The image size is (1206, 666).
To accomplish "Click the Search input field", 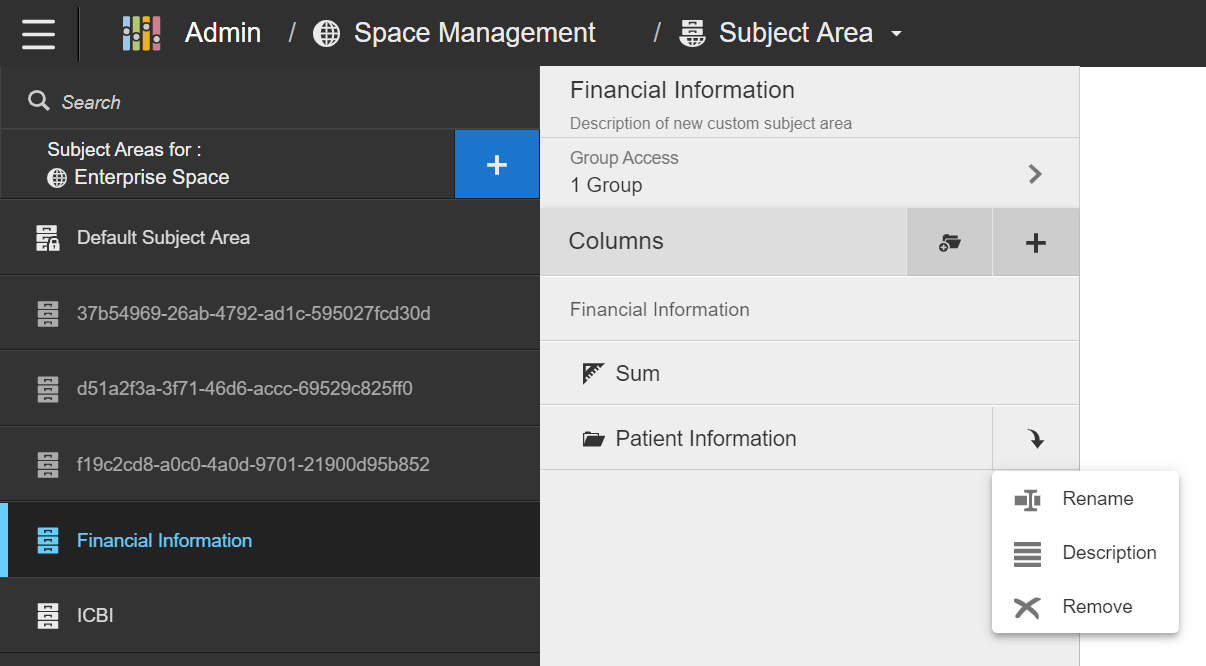I will (250, 102).
